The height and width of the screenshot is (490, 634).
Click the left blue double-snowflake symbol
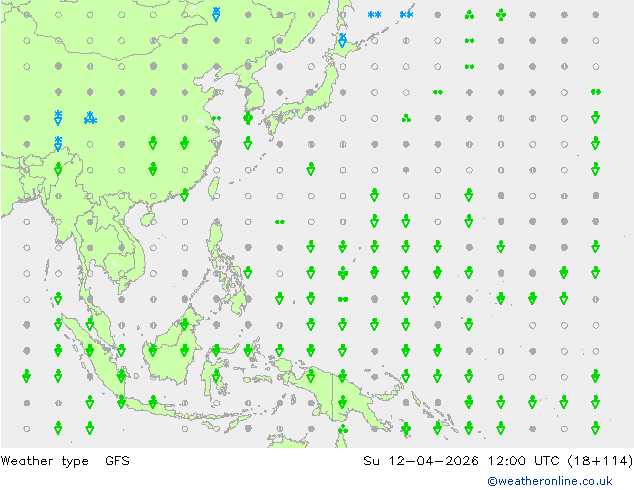374,15
